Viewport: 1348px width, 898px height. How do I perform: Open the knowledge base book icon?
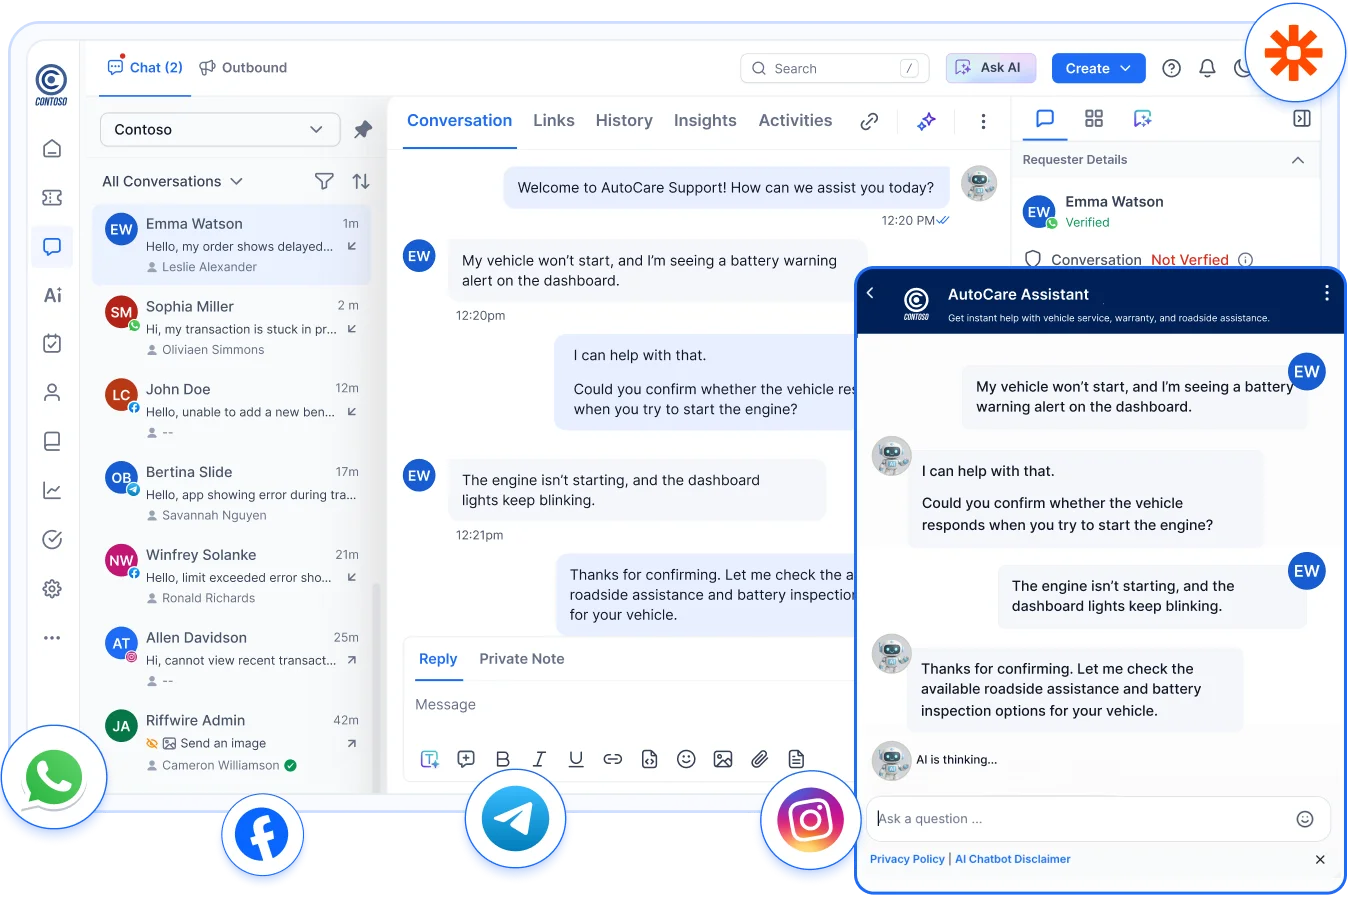(x=52, y=441)
